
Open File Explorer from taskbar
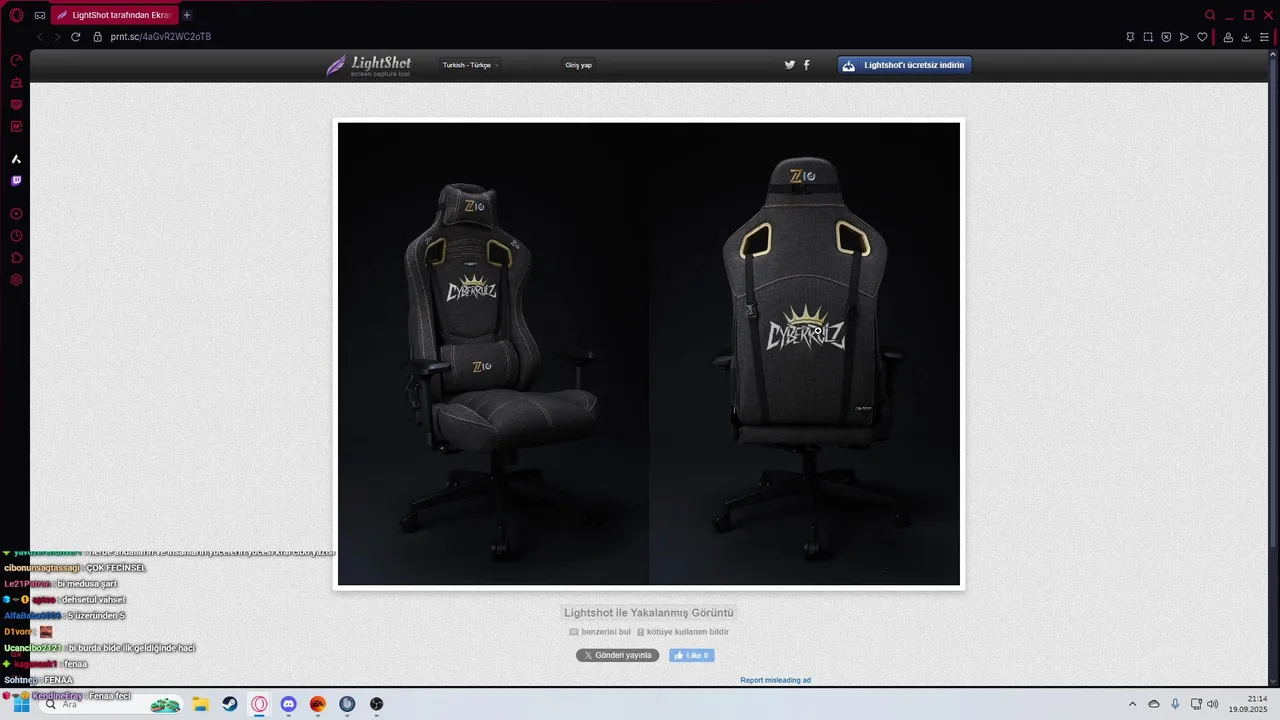200,704
